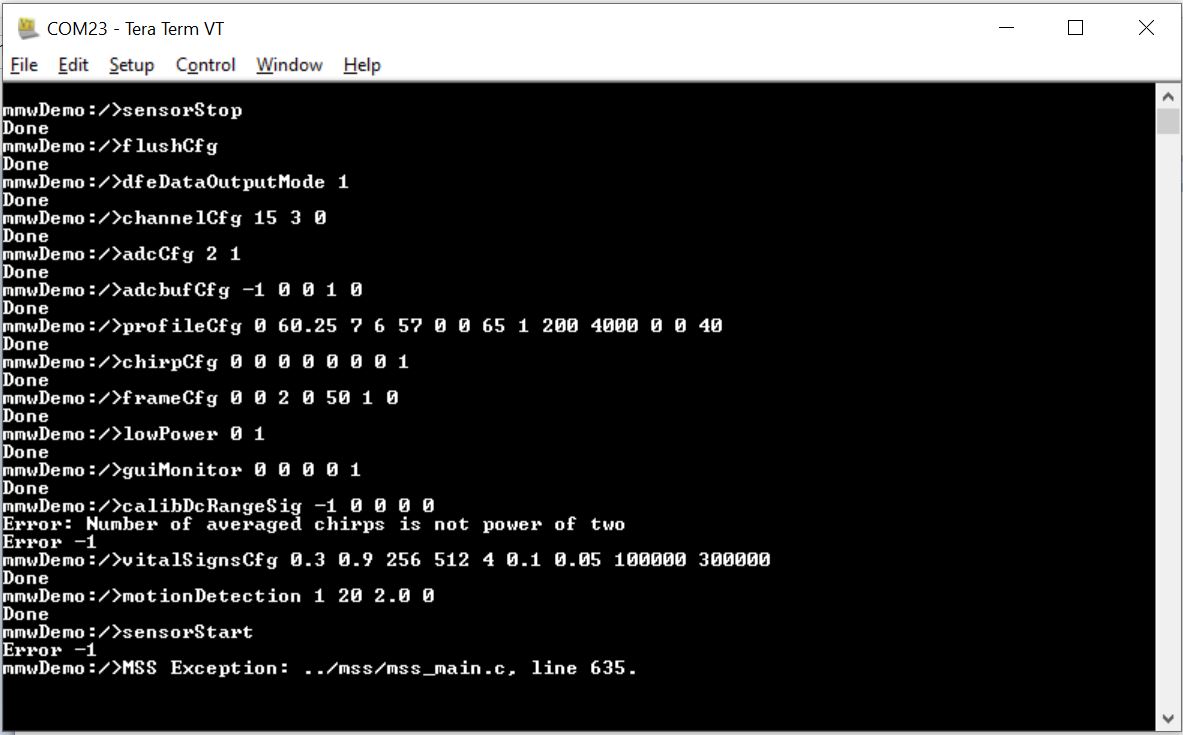The image size is (1183, 735).
Task: Click the scrollbar up arrow
Action: click(1168, 96)
